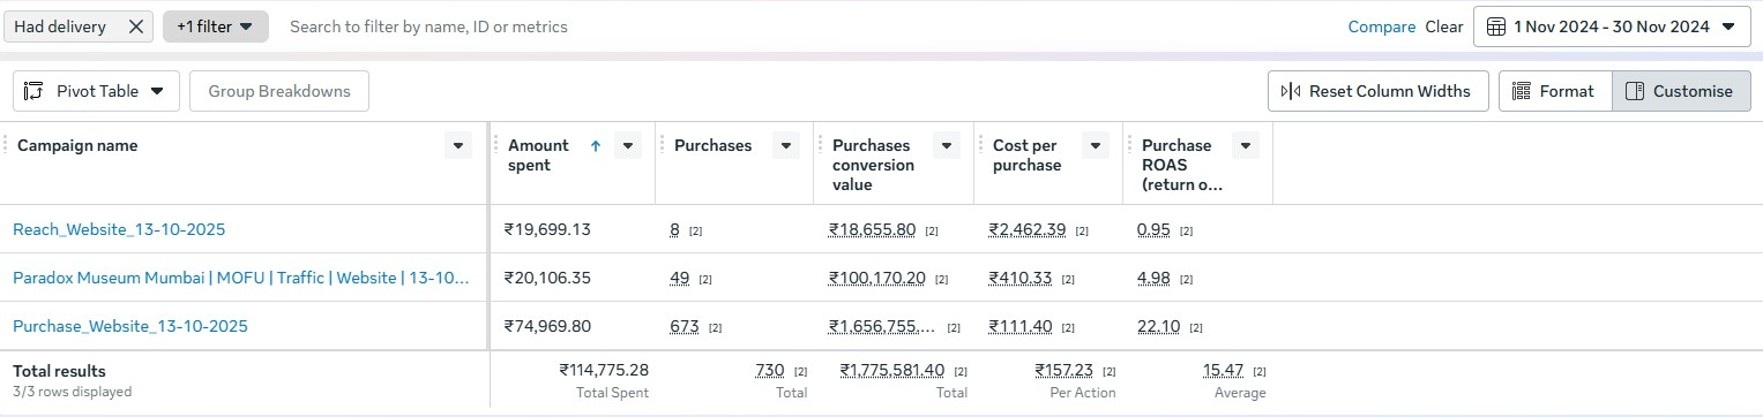Click amount ₹74,969.80 cell
Viewport: 1763px width, 417px height.
point(547,326)
